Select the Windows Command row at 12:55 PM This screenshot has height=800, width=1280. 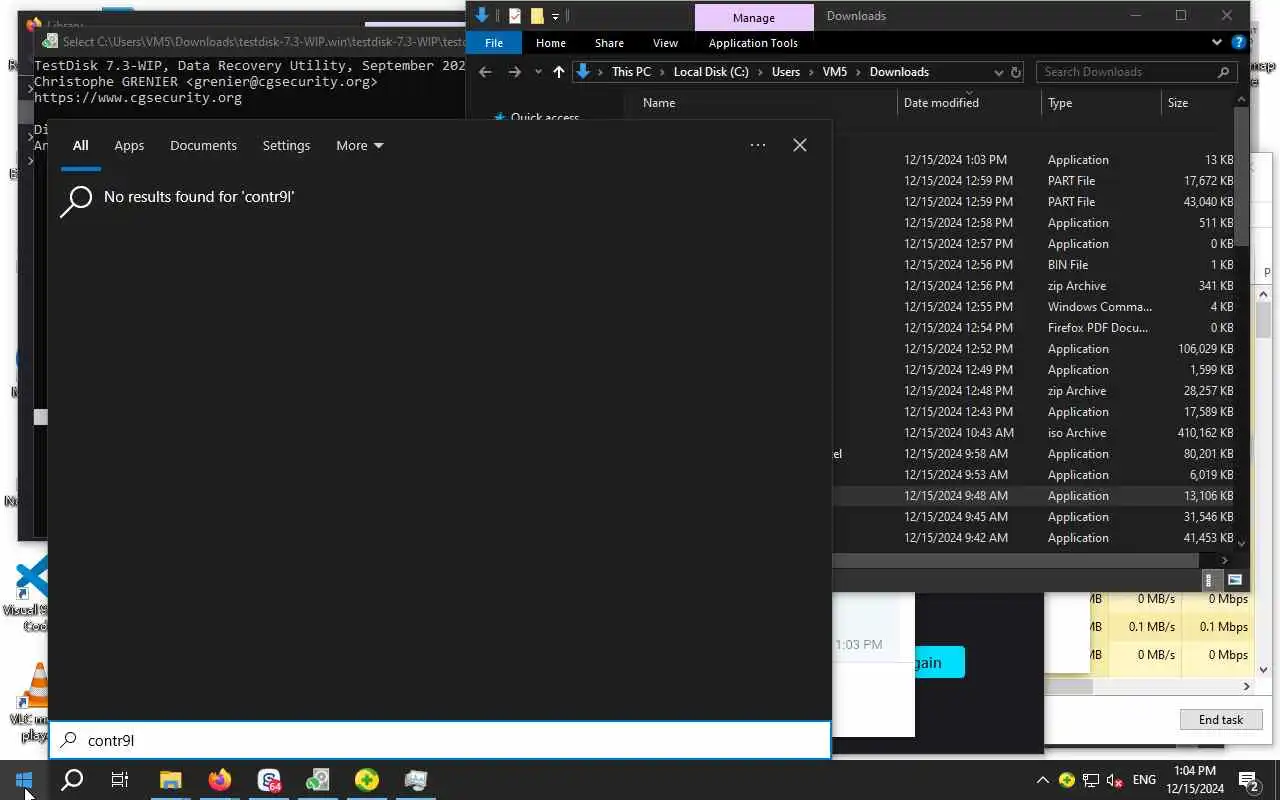[x=1035, y=307]
